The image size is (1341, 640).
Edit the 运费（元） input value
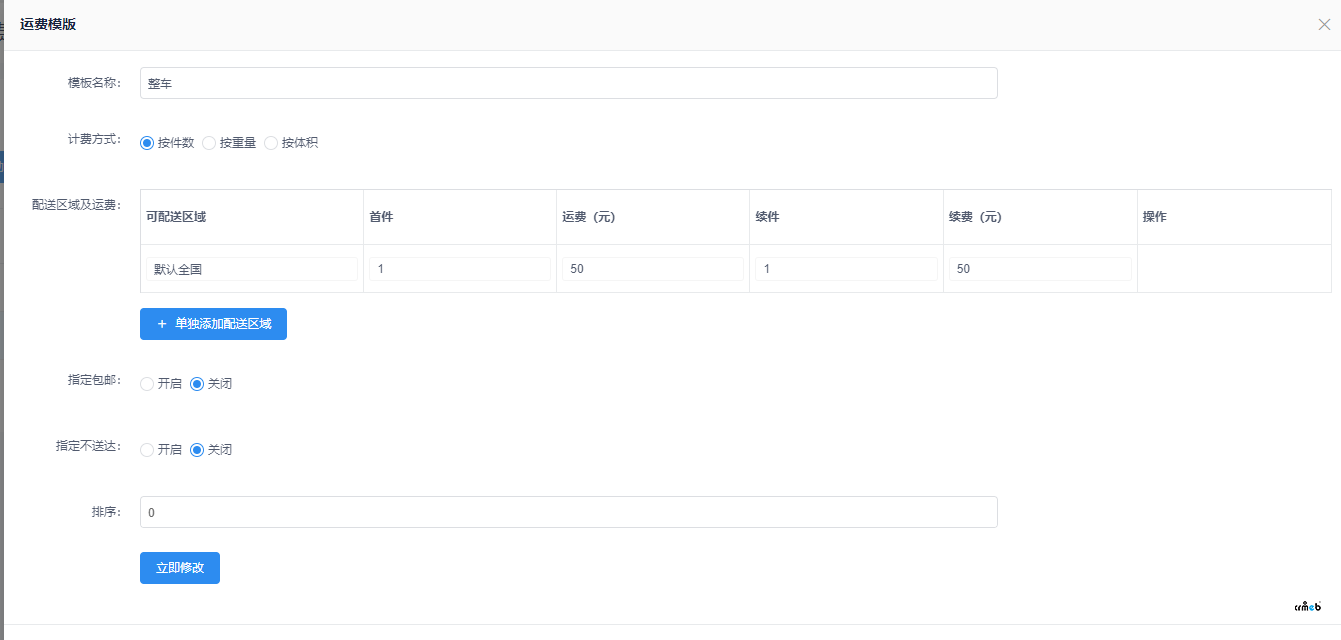(x=652, y=269)
